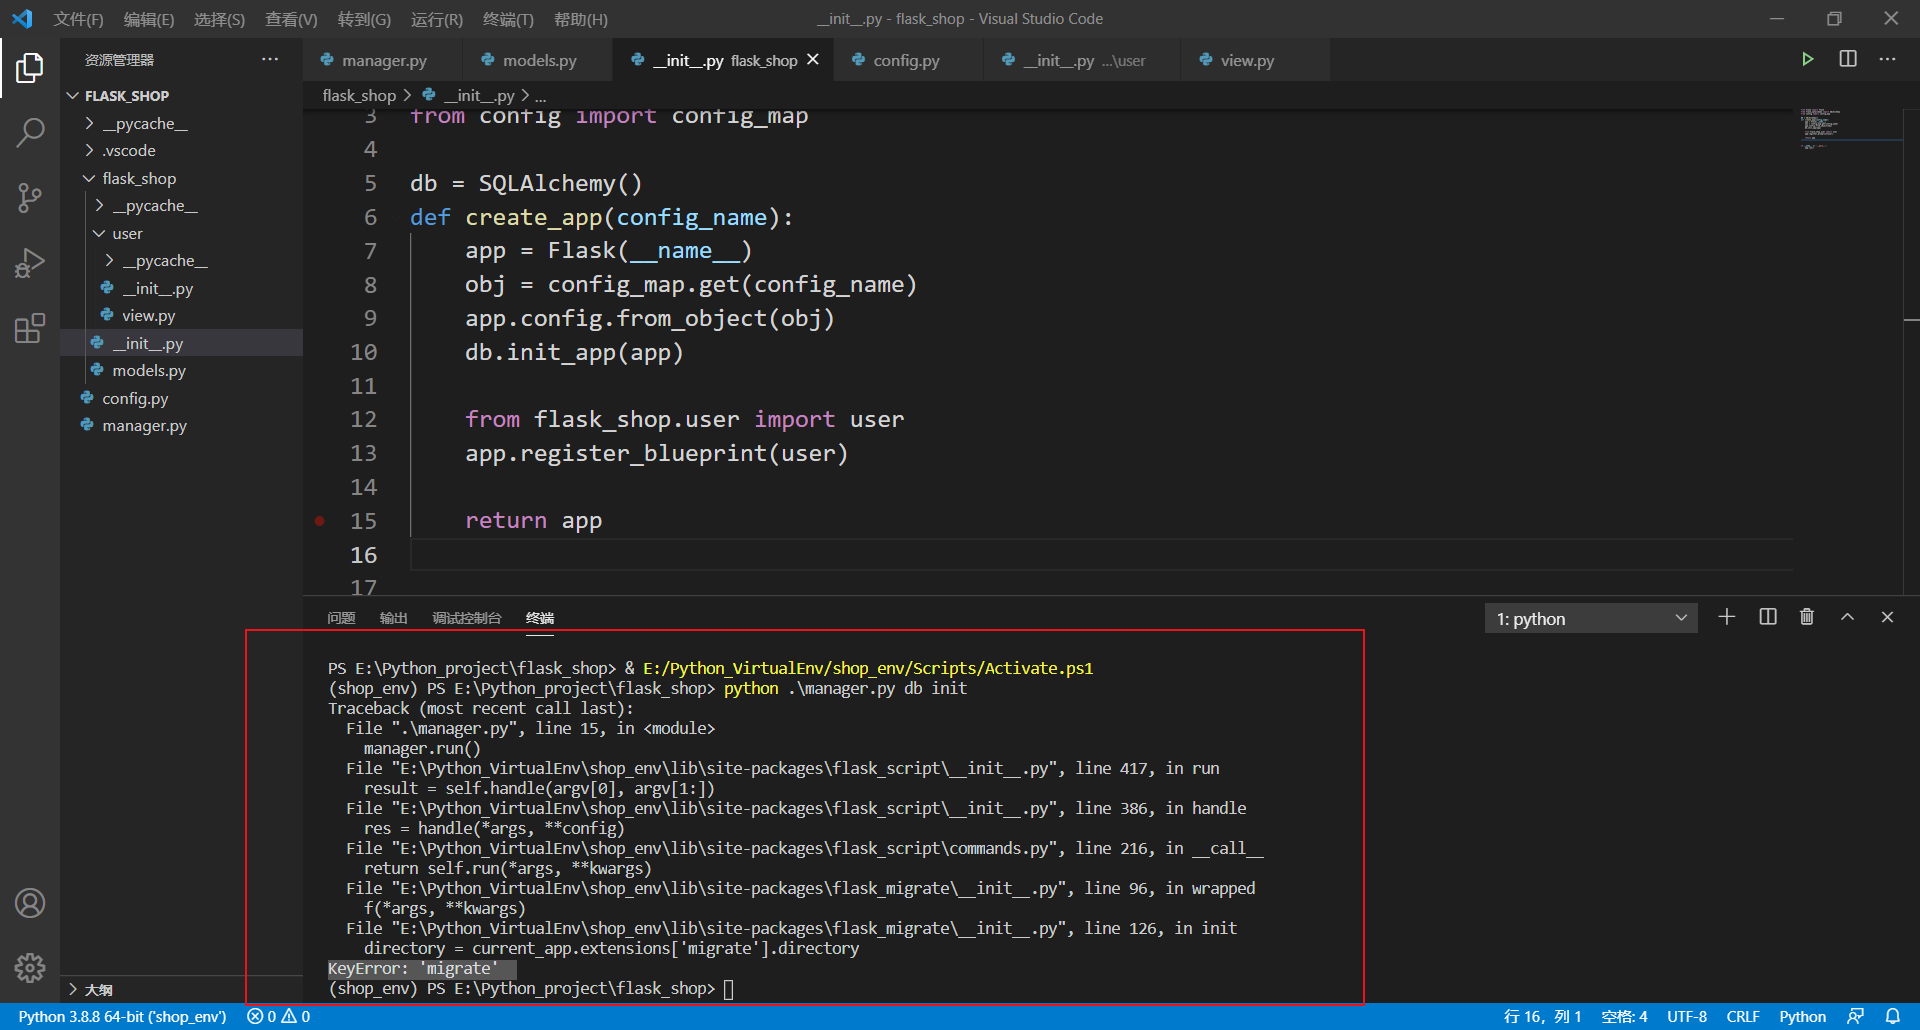Open view.py in the user folder

tap(181, 315)
